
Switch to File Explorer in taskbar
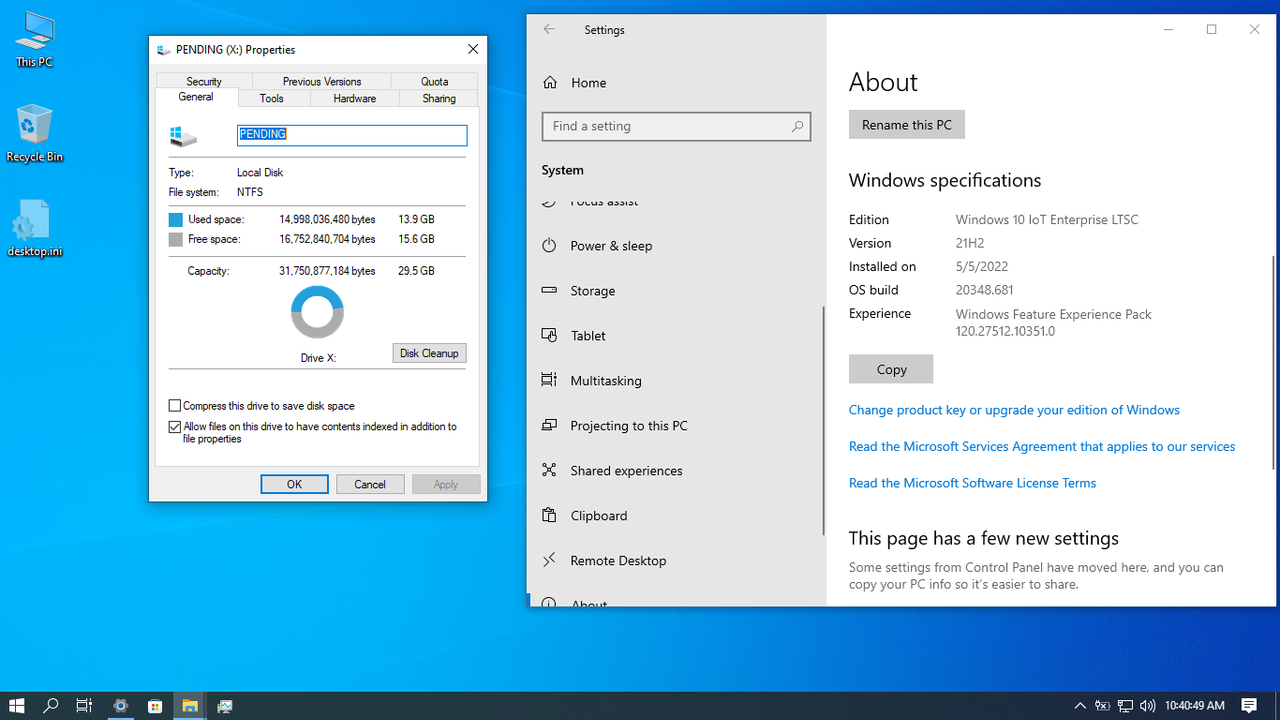[x=190, y=706]
